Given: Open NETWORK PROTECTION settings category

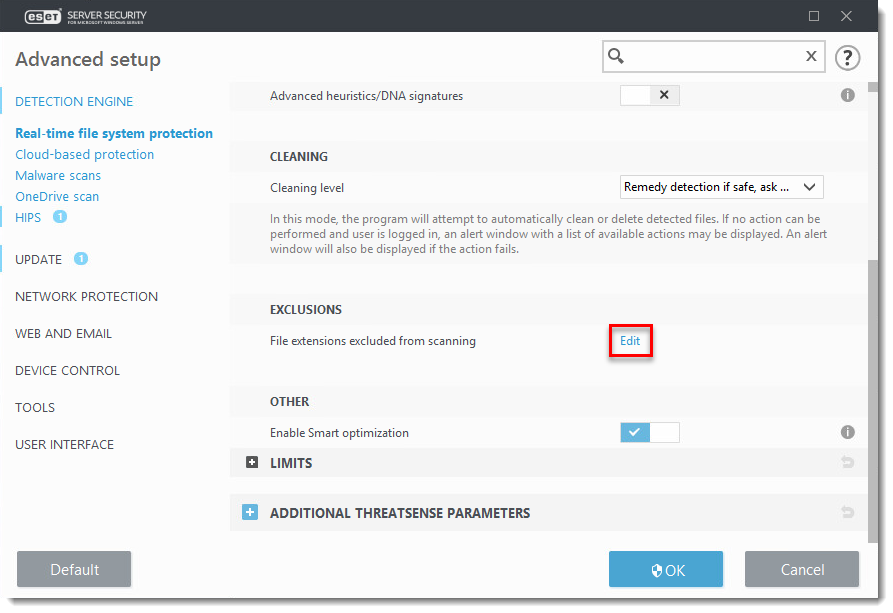Looking at the screenshot, I should [86, 297].
